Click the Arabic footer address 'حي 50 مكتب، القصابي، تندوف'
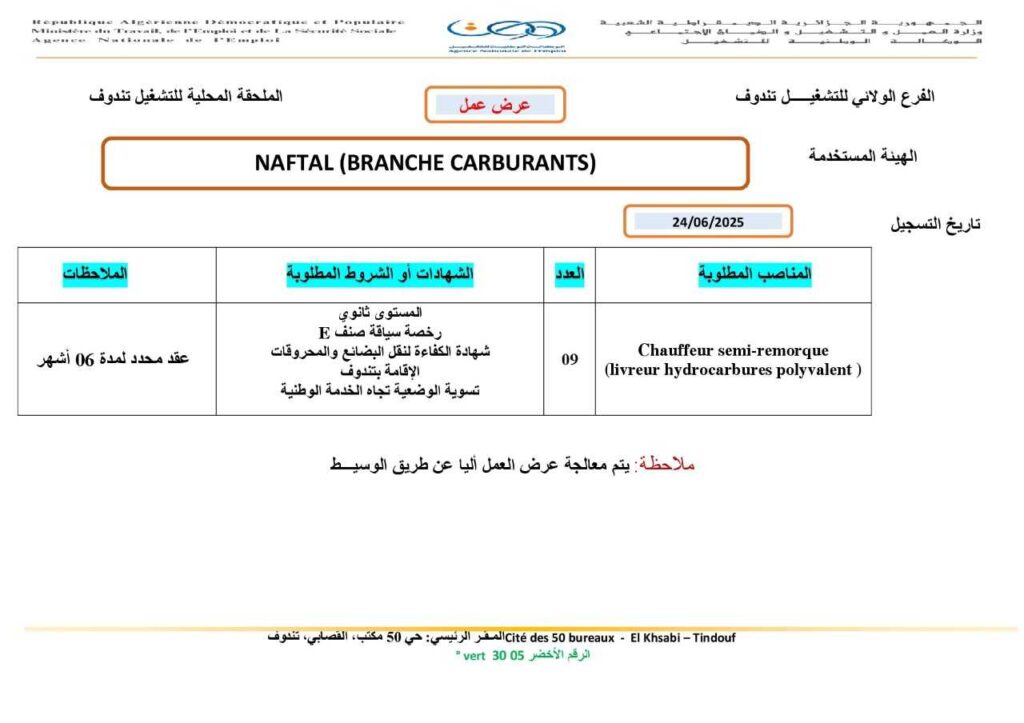 346,637
